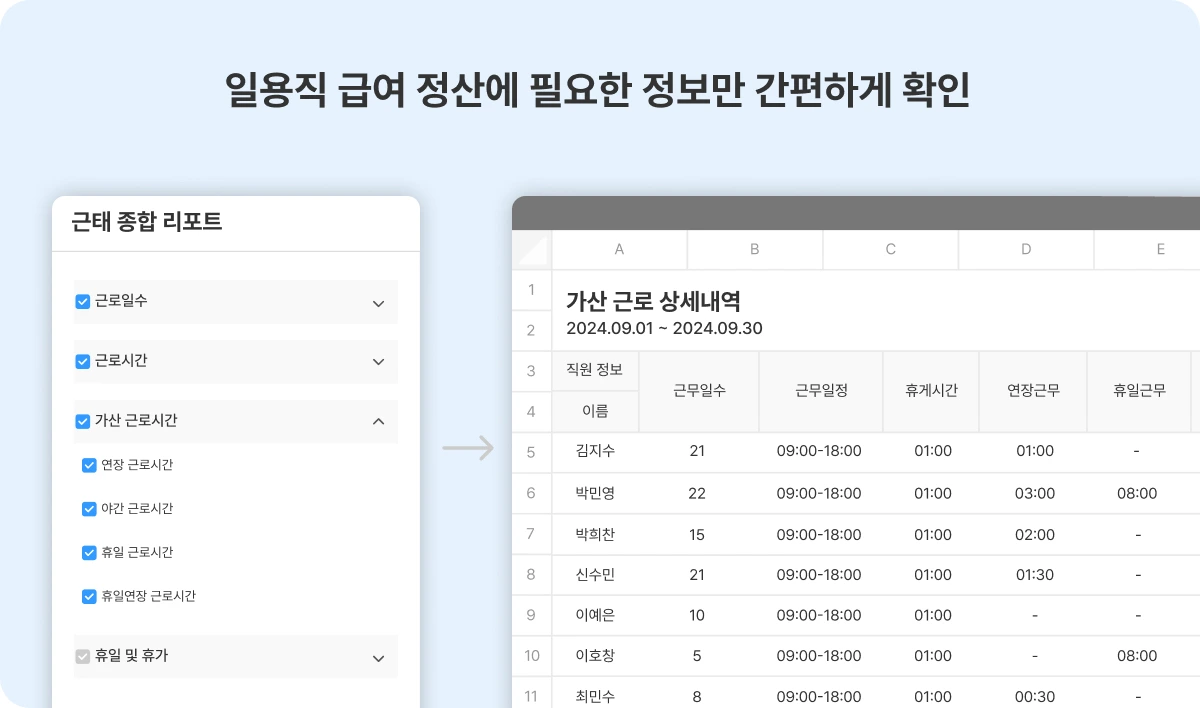1200x708 pixels.
Task: Disable the 근로시간 checkbox
Action: pos(83,361)
